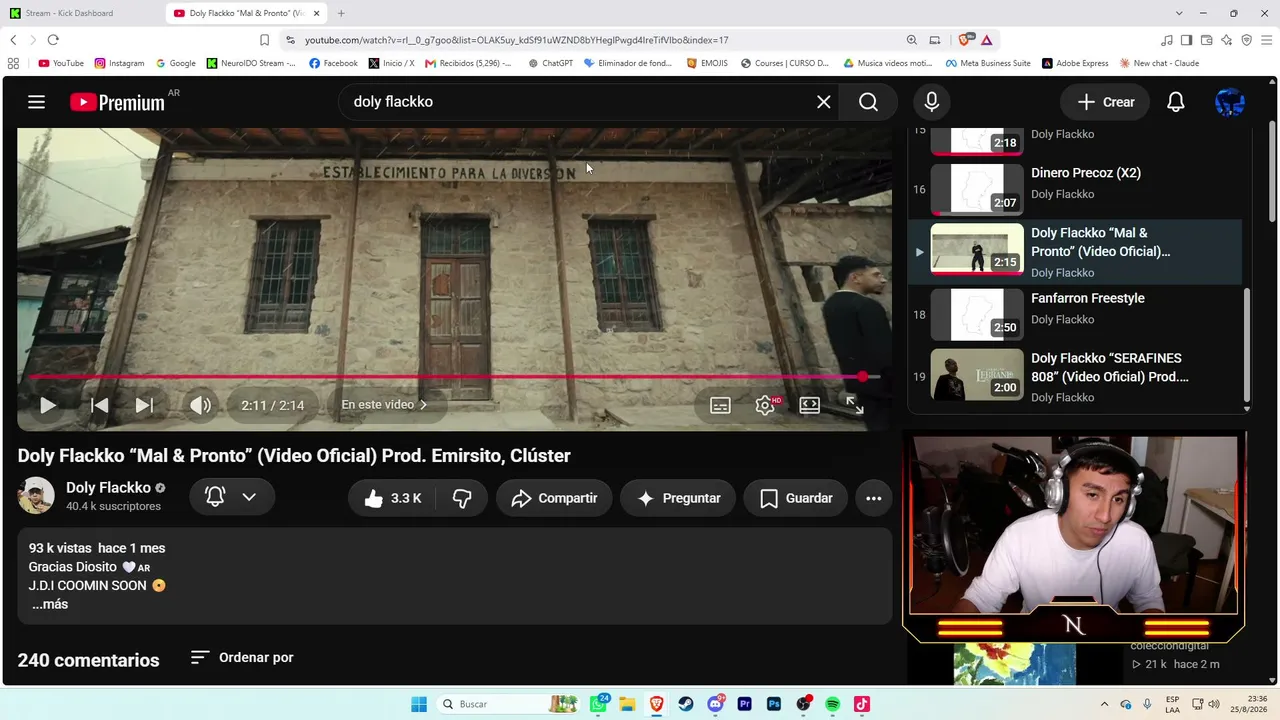1280x720 pixels.
Task: Open the YouTube guide hamburger menu
Action: [x=37, y=102]
